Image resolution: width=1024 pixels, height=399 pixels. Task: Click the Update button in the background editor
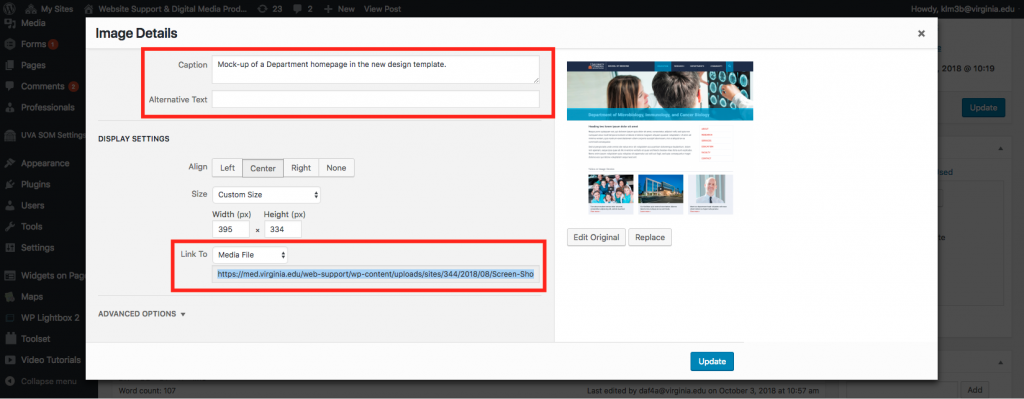point(984,108)
